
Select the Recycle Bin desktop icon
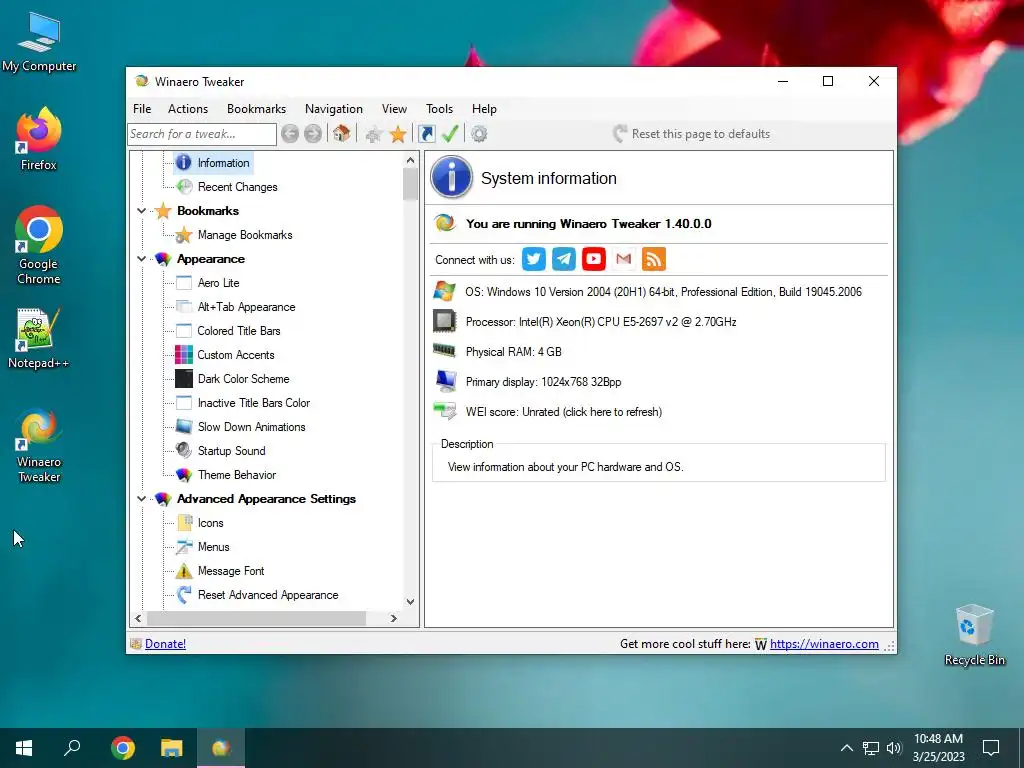pyautogui.click(x=974, y=635)
